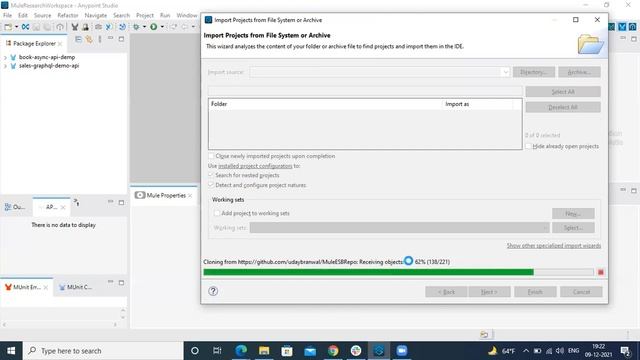Open Microsoft Store from the taskbar
The height and width of the screenshot is (360, 640).
coord(287,351)
